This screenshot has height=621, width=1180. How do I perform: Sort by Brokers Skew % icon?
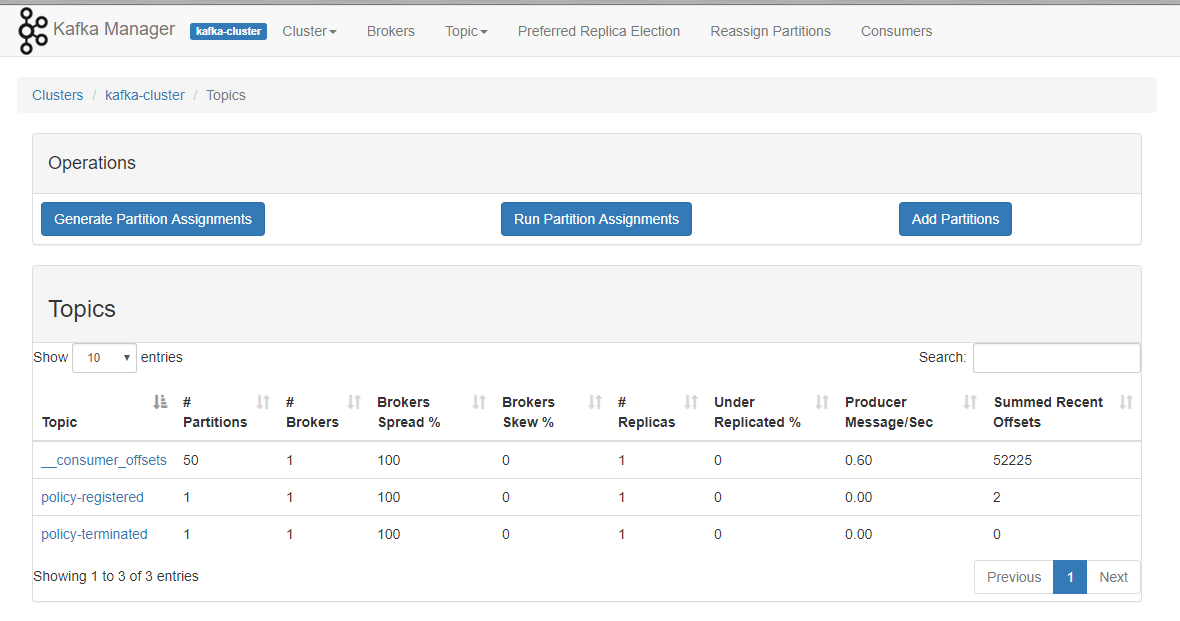coord(595,402)
